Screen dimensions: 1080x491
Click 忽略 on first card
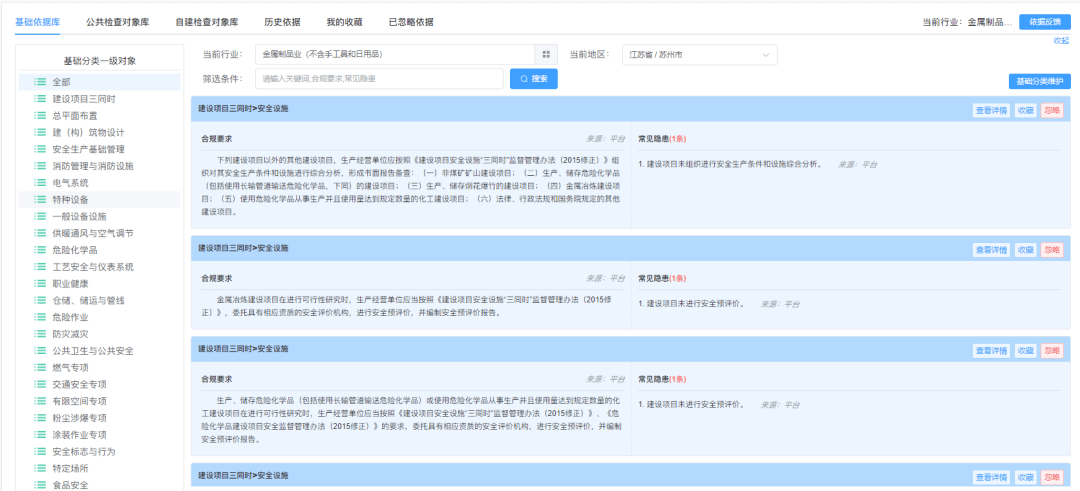1052,110
